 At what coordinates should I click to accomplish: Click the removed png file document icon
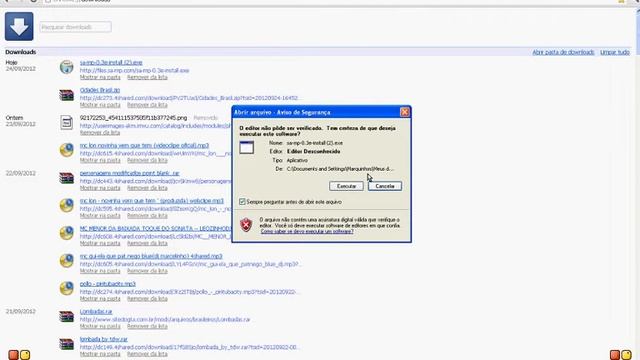coord(67,122)
